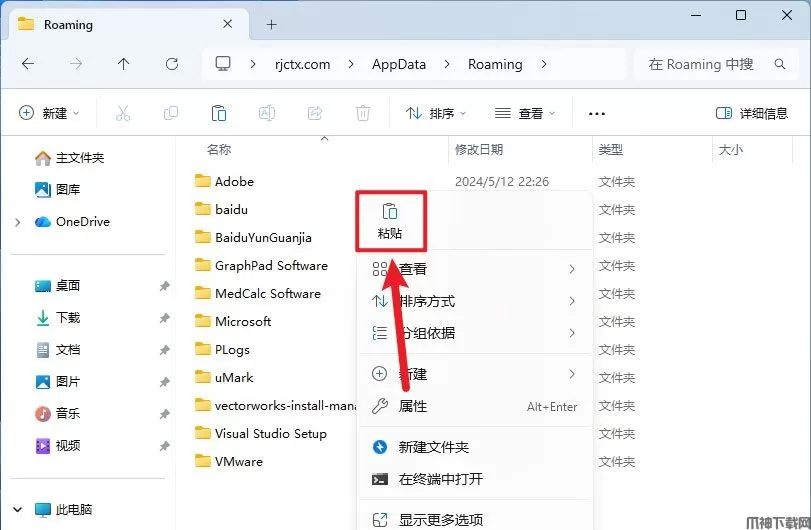811x530 pixels.
Task: Toggle the 详细信息 details pane
Action: pyautogui.click(x=752, y=113)
